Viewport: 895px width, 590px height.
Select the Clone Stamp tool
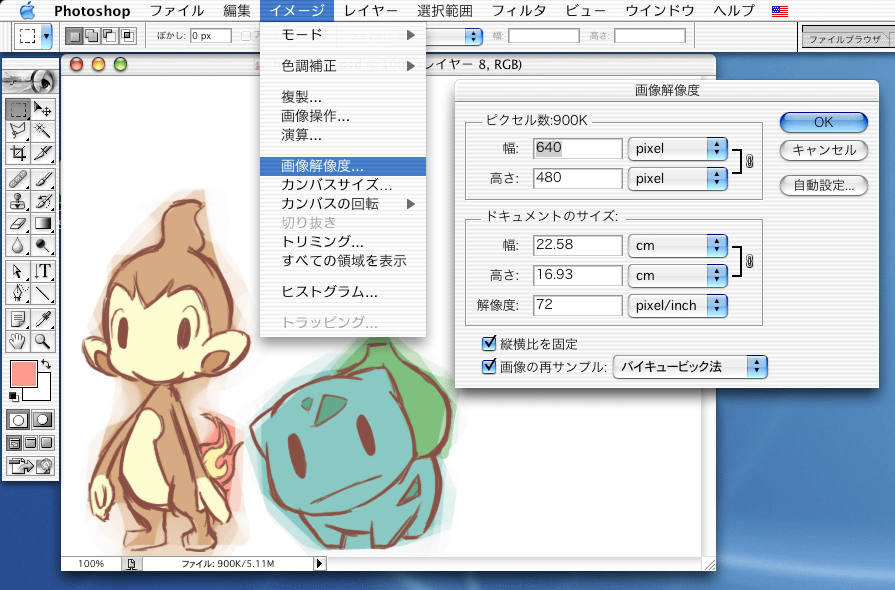(x=18, y=201)
